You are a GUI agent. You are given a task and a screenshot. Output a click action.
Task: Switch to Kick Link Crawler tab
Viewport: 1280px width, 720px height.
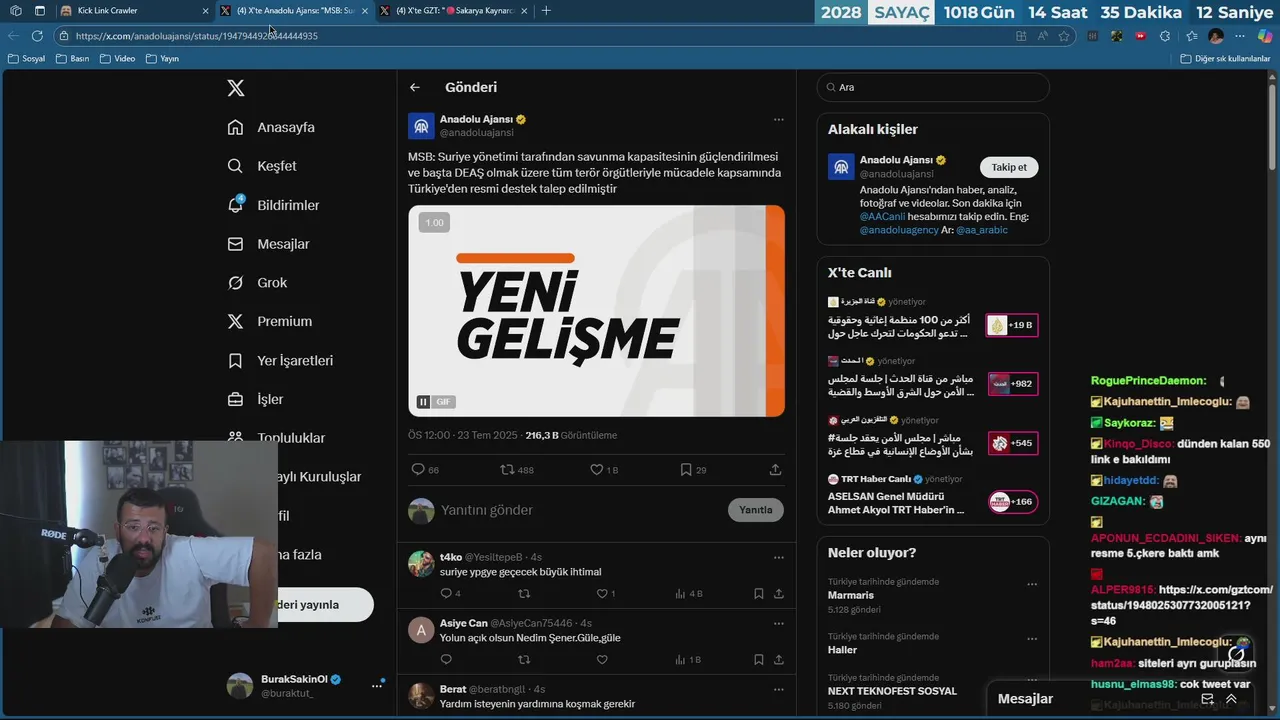click(135, 10)
